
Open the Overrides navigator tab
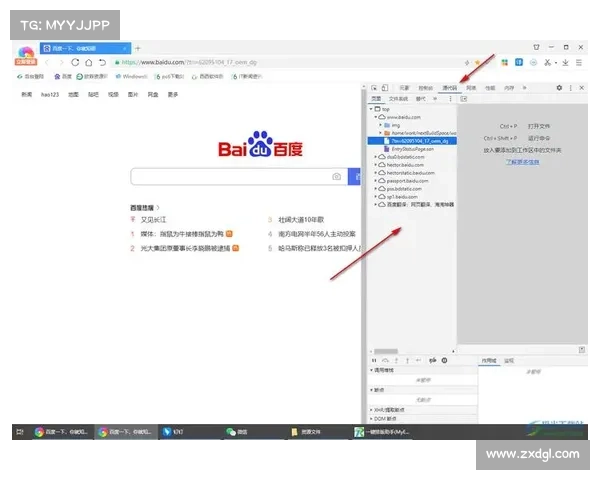421,99
